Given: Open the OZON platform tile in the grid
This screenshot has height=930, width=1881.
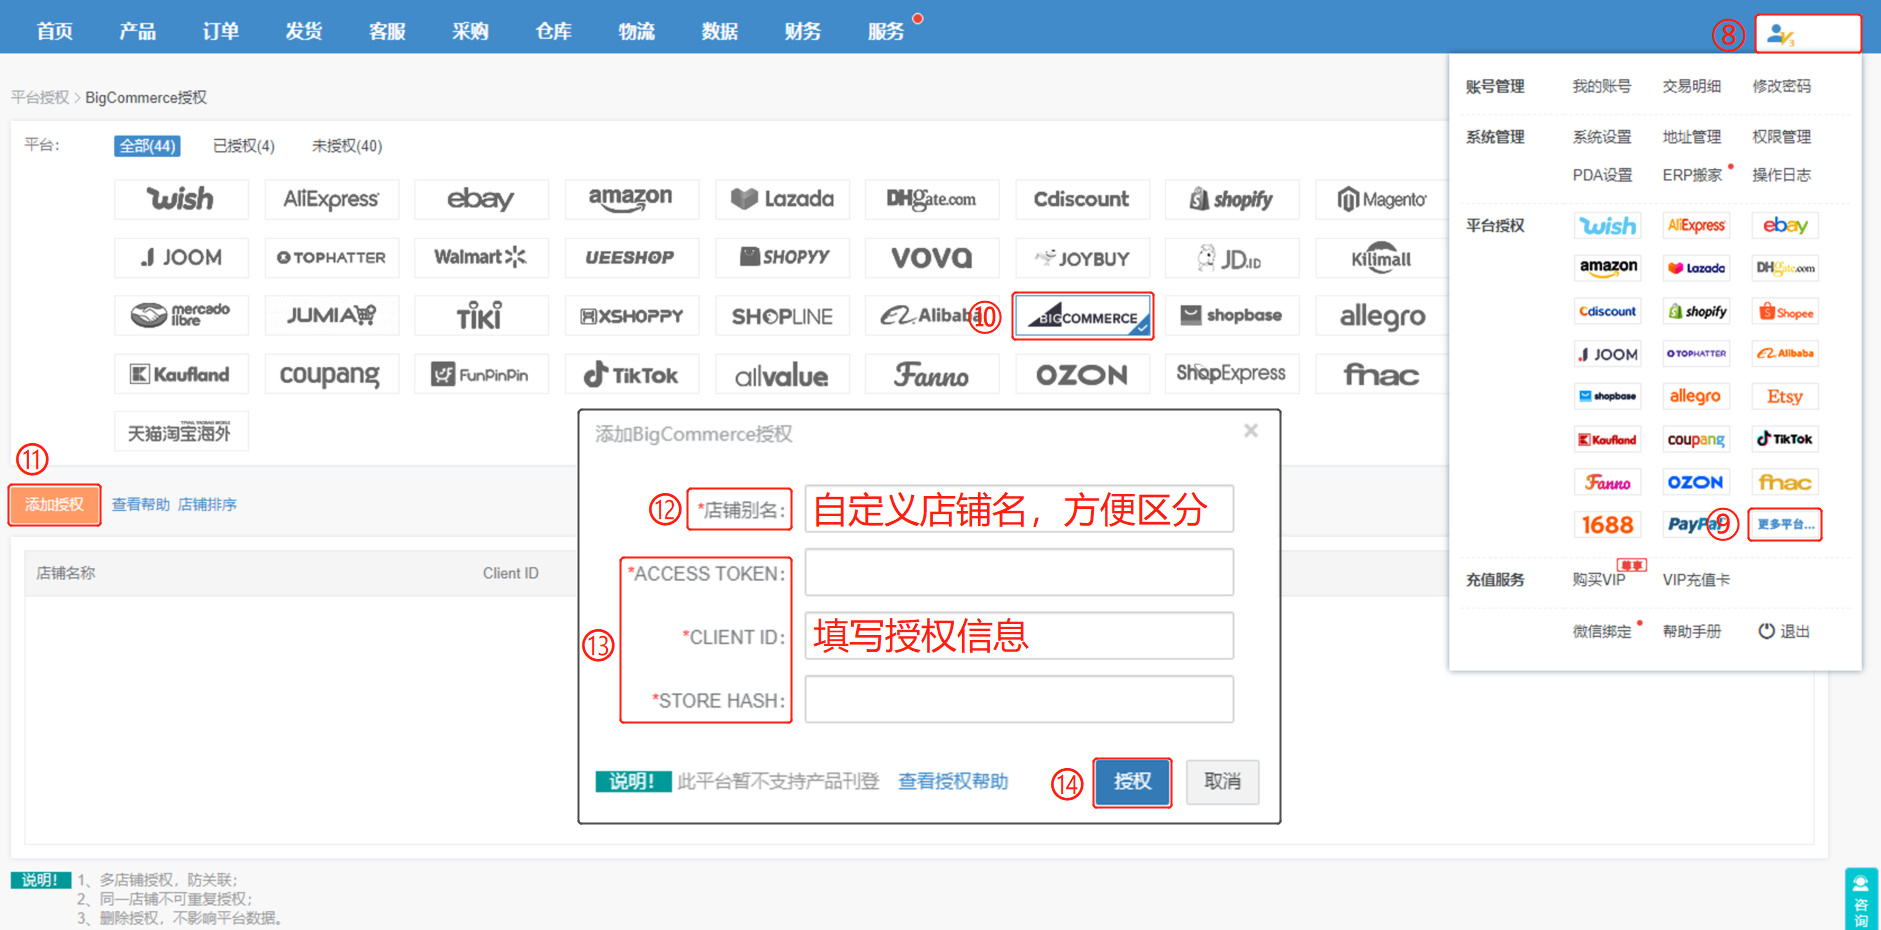Looking at the screenshot, I should click(1081, 375).
